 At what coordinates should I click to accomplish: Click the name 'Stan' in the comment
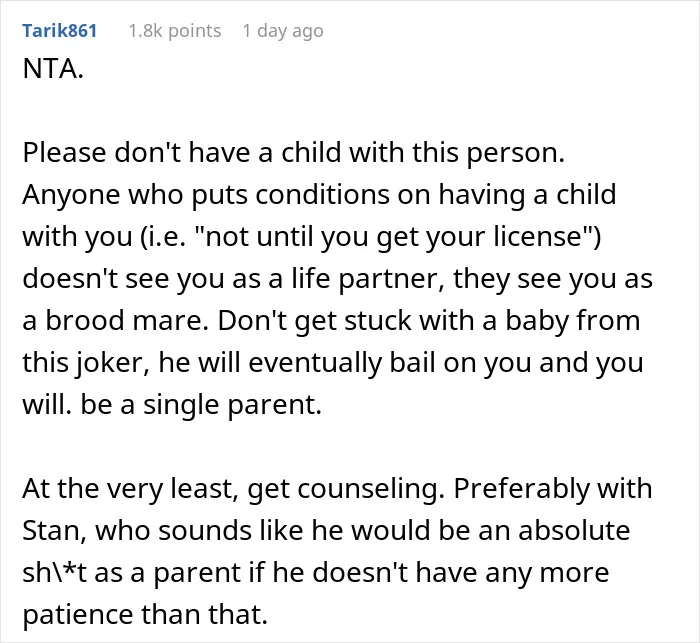pyautogui.click(x=52, y=531)
